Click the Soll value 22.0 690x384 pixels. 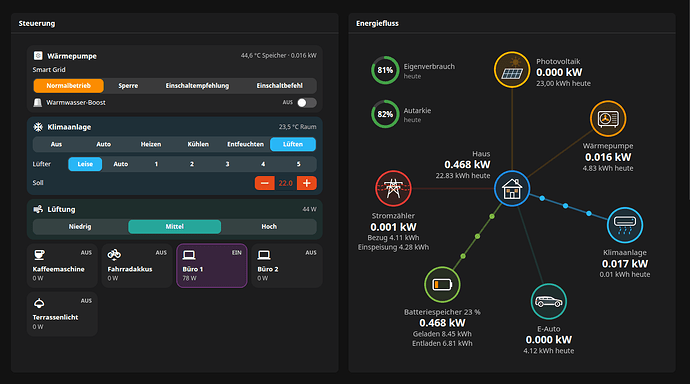point(286,183)
